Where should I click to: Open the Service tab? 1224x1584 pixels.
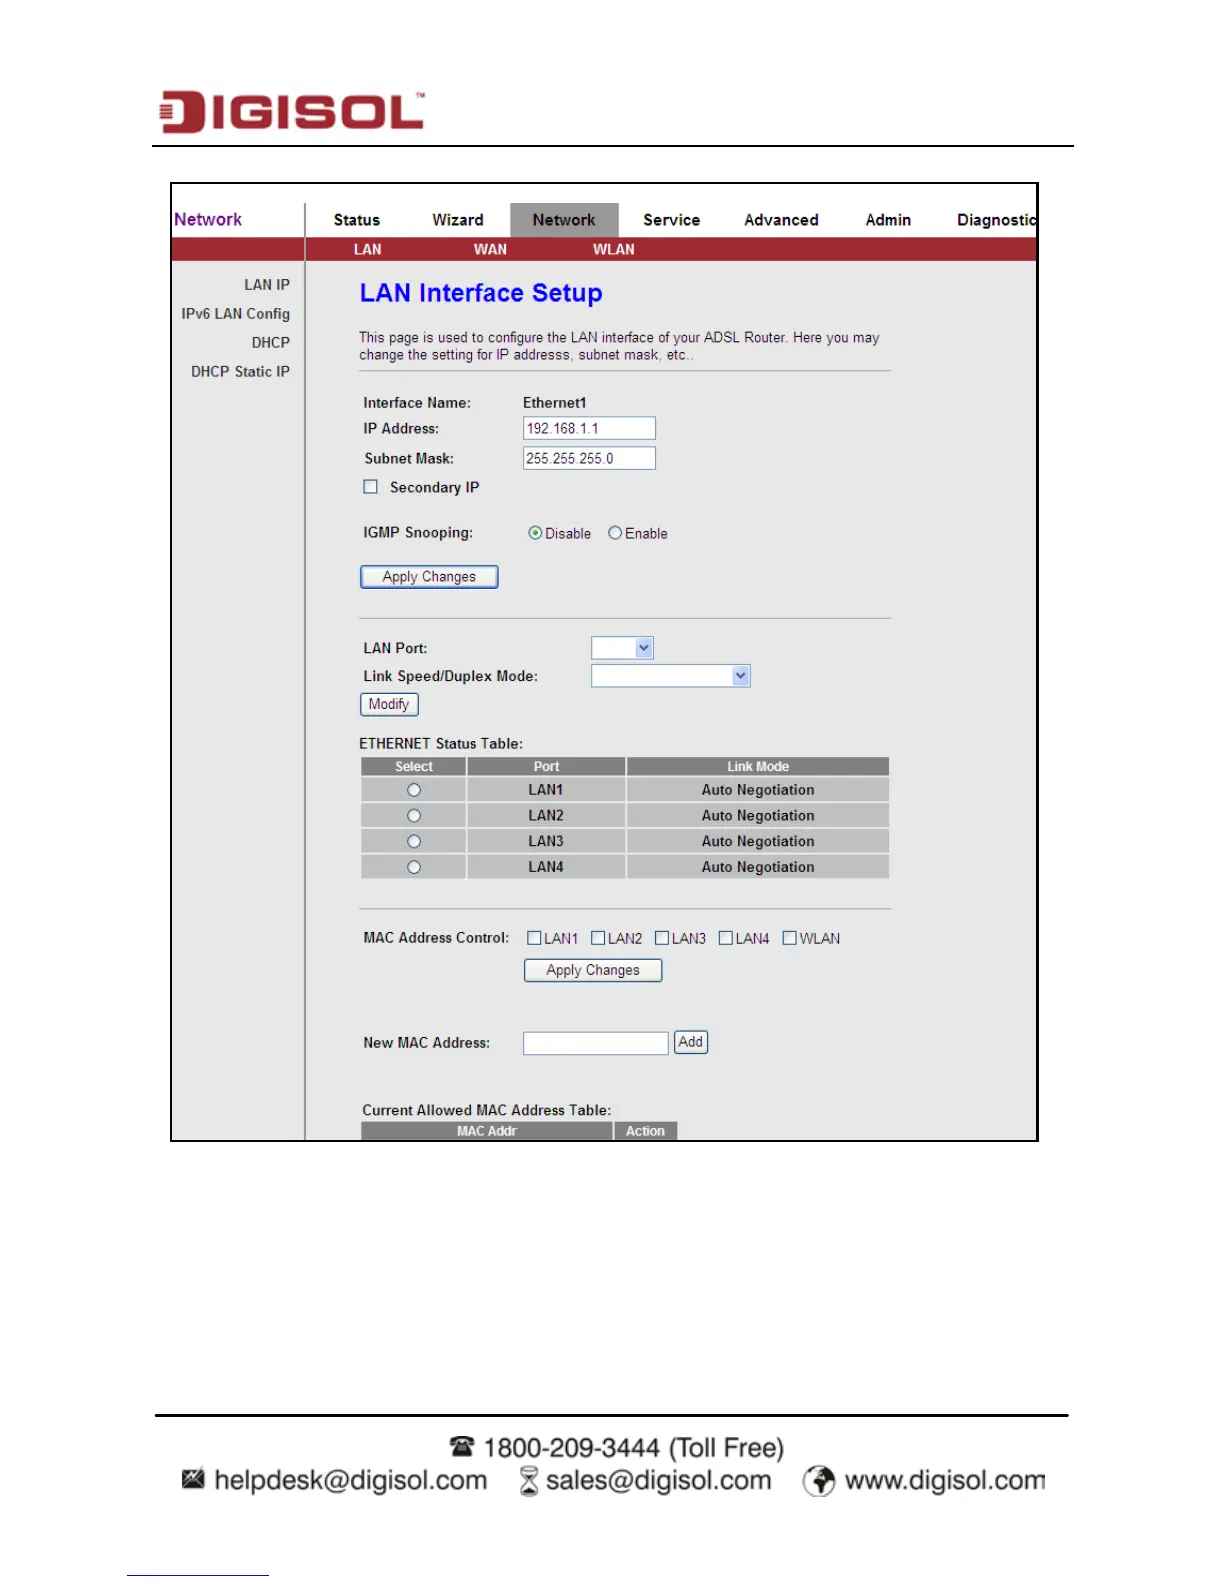(x=671, y=220)
